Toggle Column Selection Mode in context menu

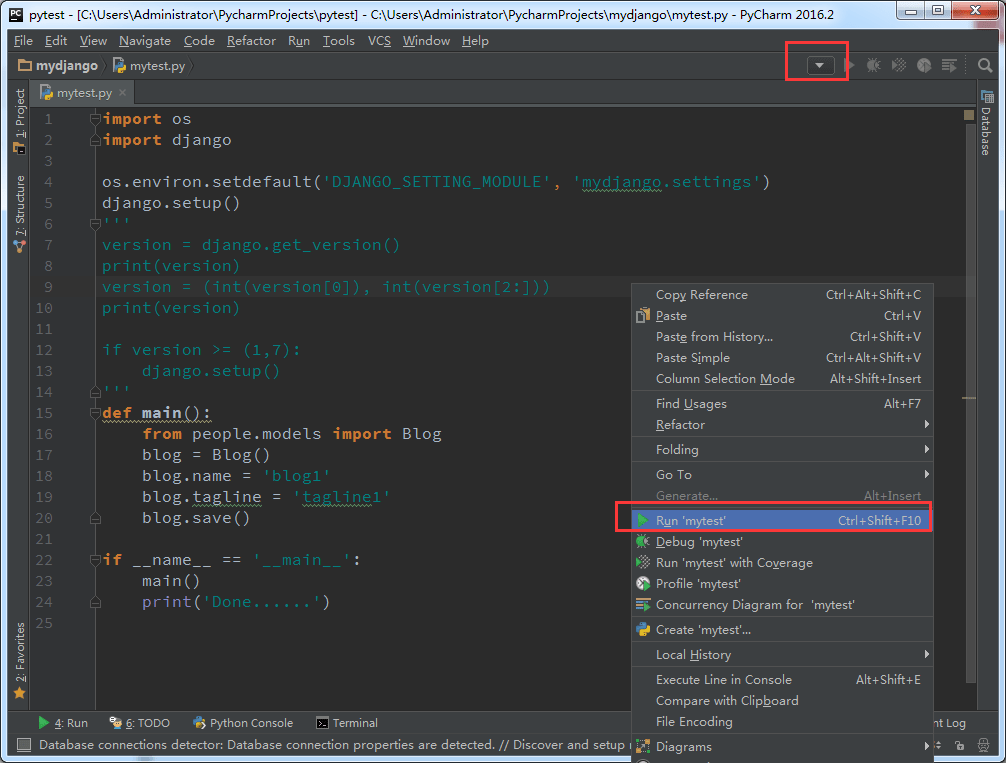click(x=782, y=379)
